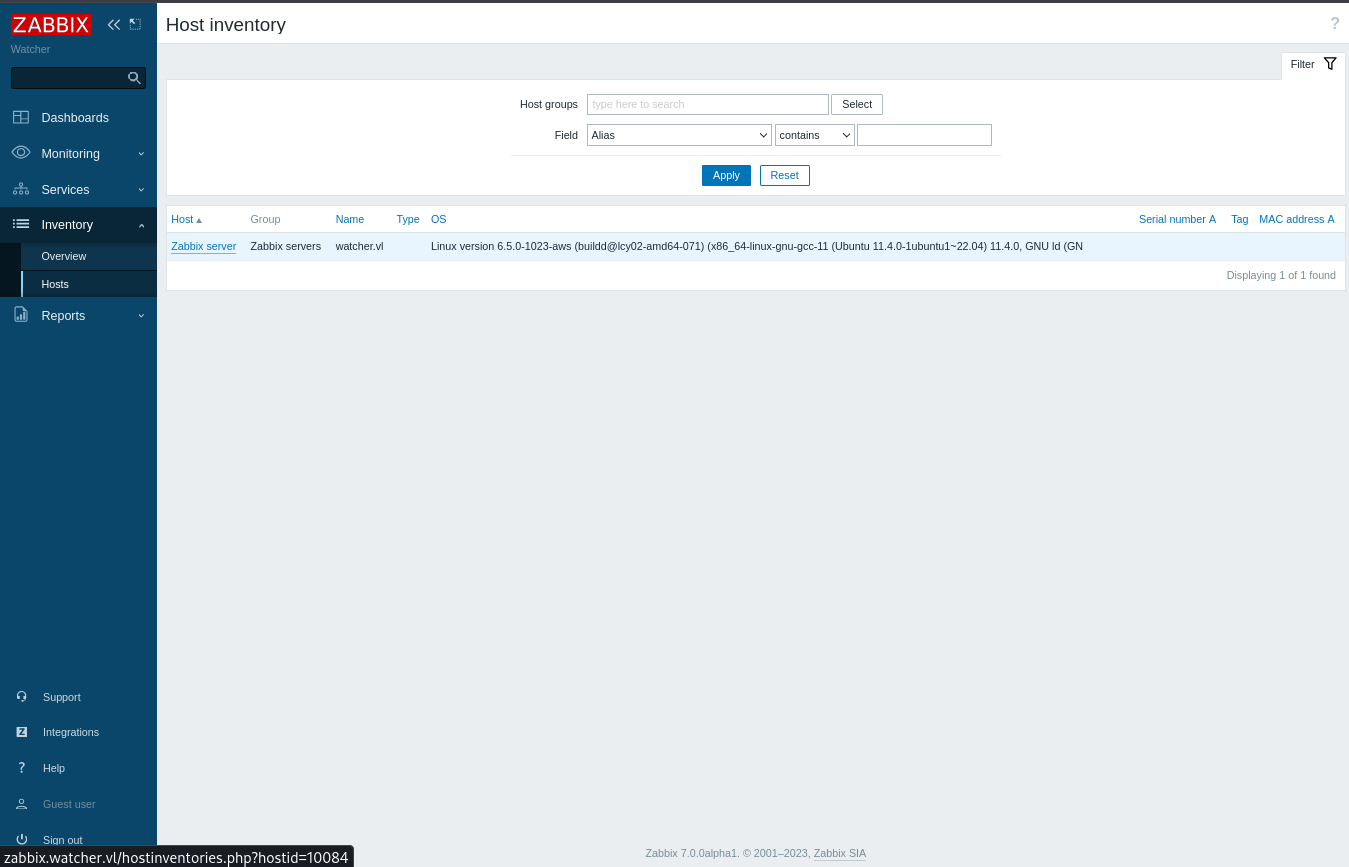This screenshot has width=1349, height=867.
Task: Collapse the Inventory menu chevron
Action: point(141,225)
